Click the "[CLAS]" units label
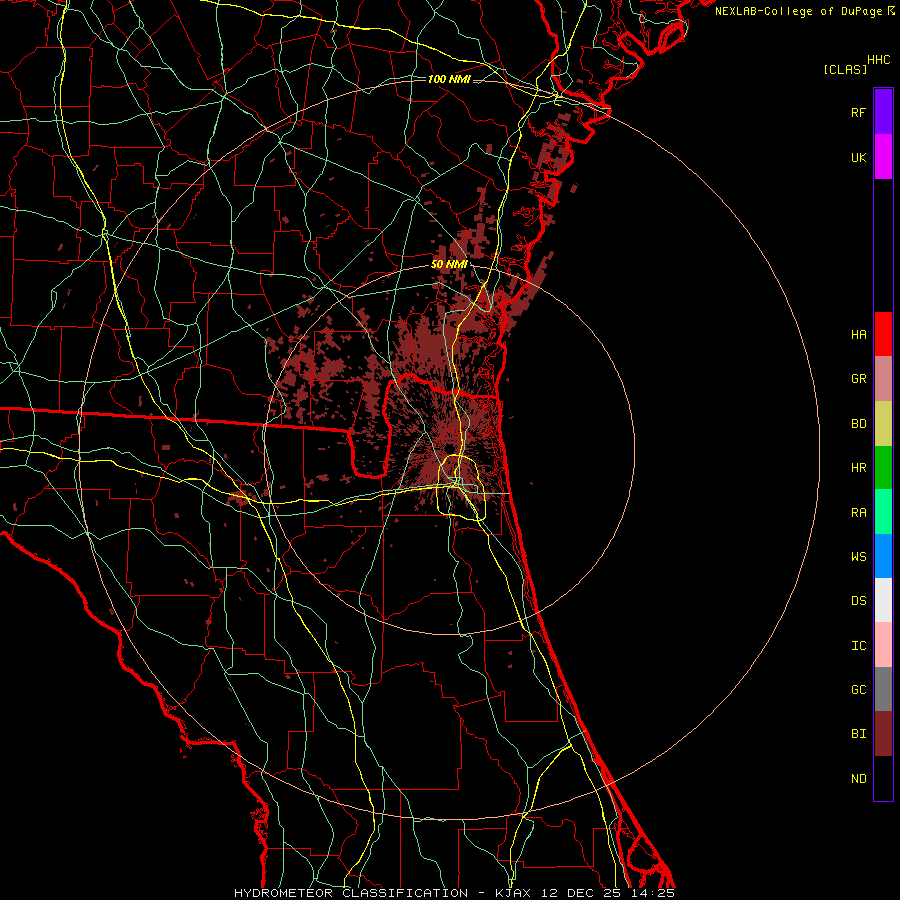The height and width of the screenshot is (900, 900). (x=845, y=69)
